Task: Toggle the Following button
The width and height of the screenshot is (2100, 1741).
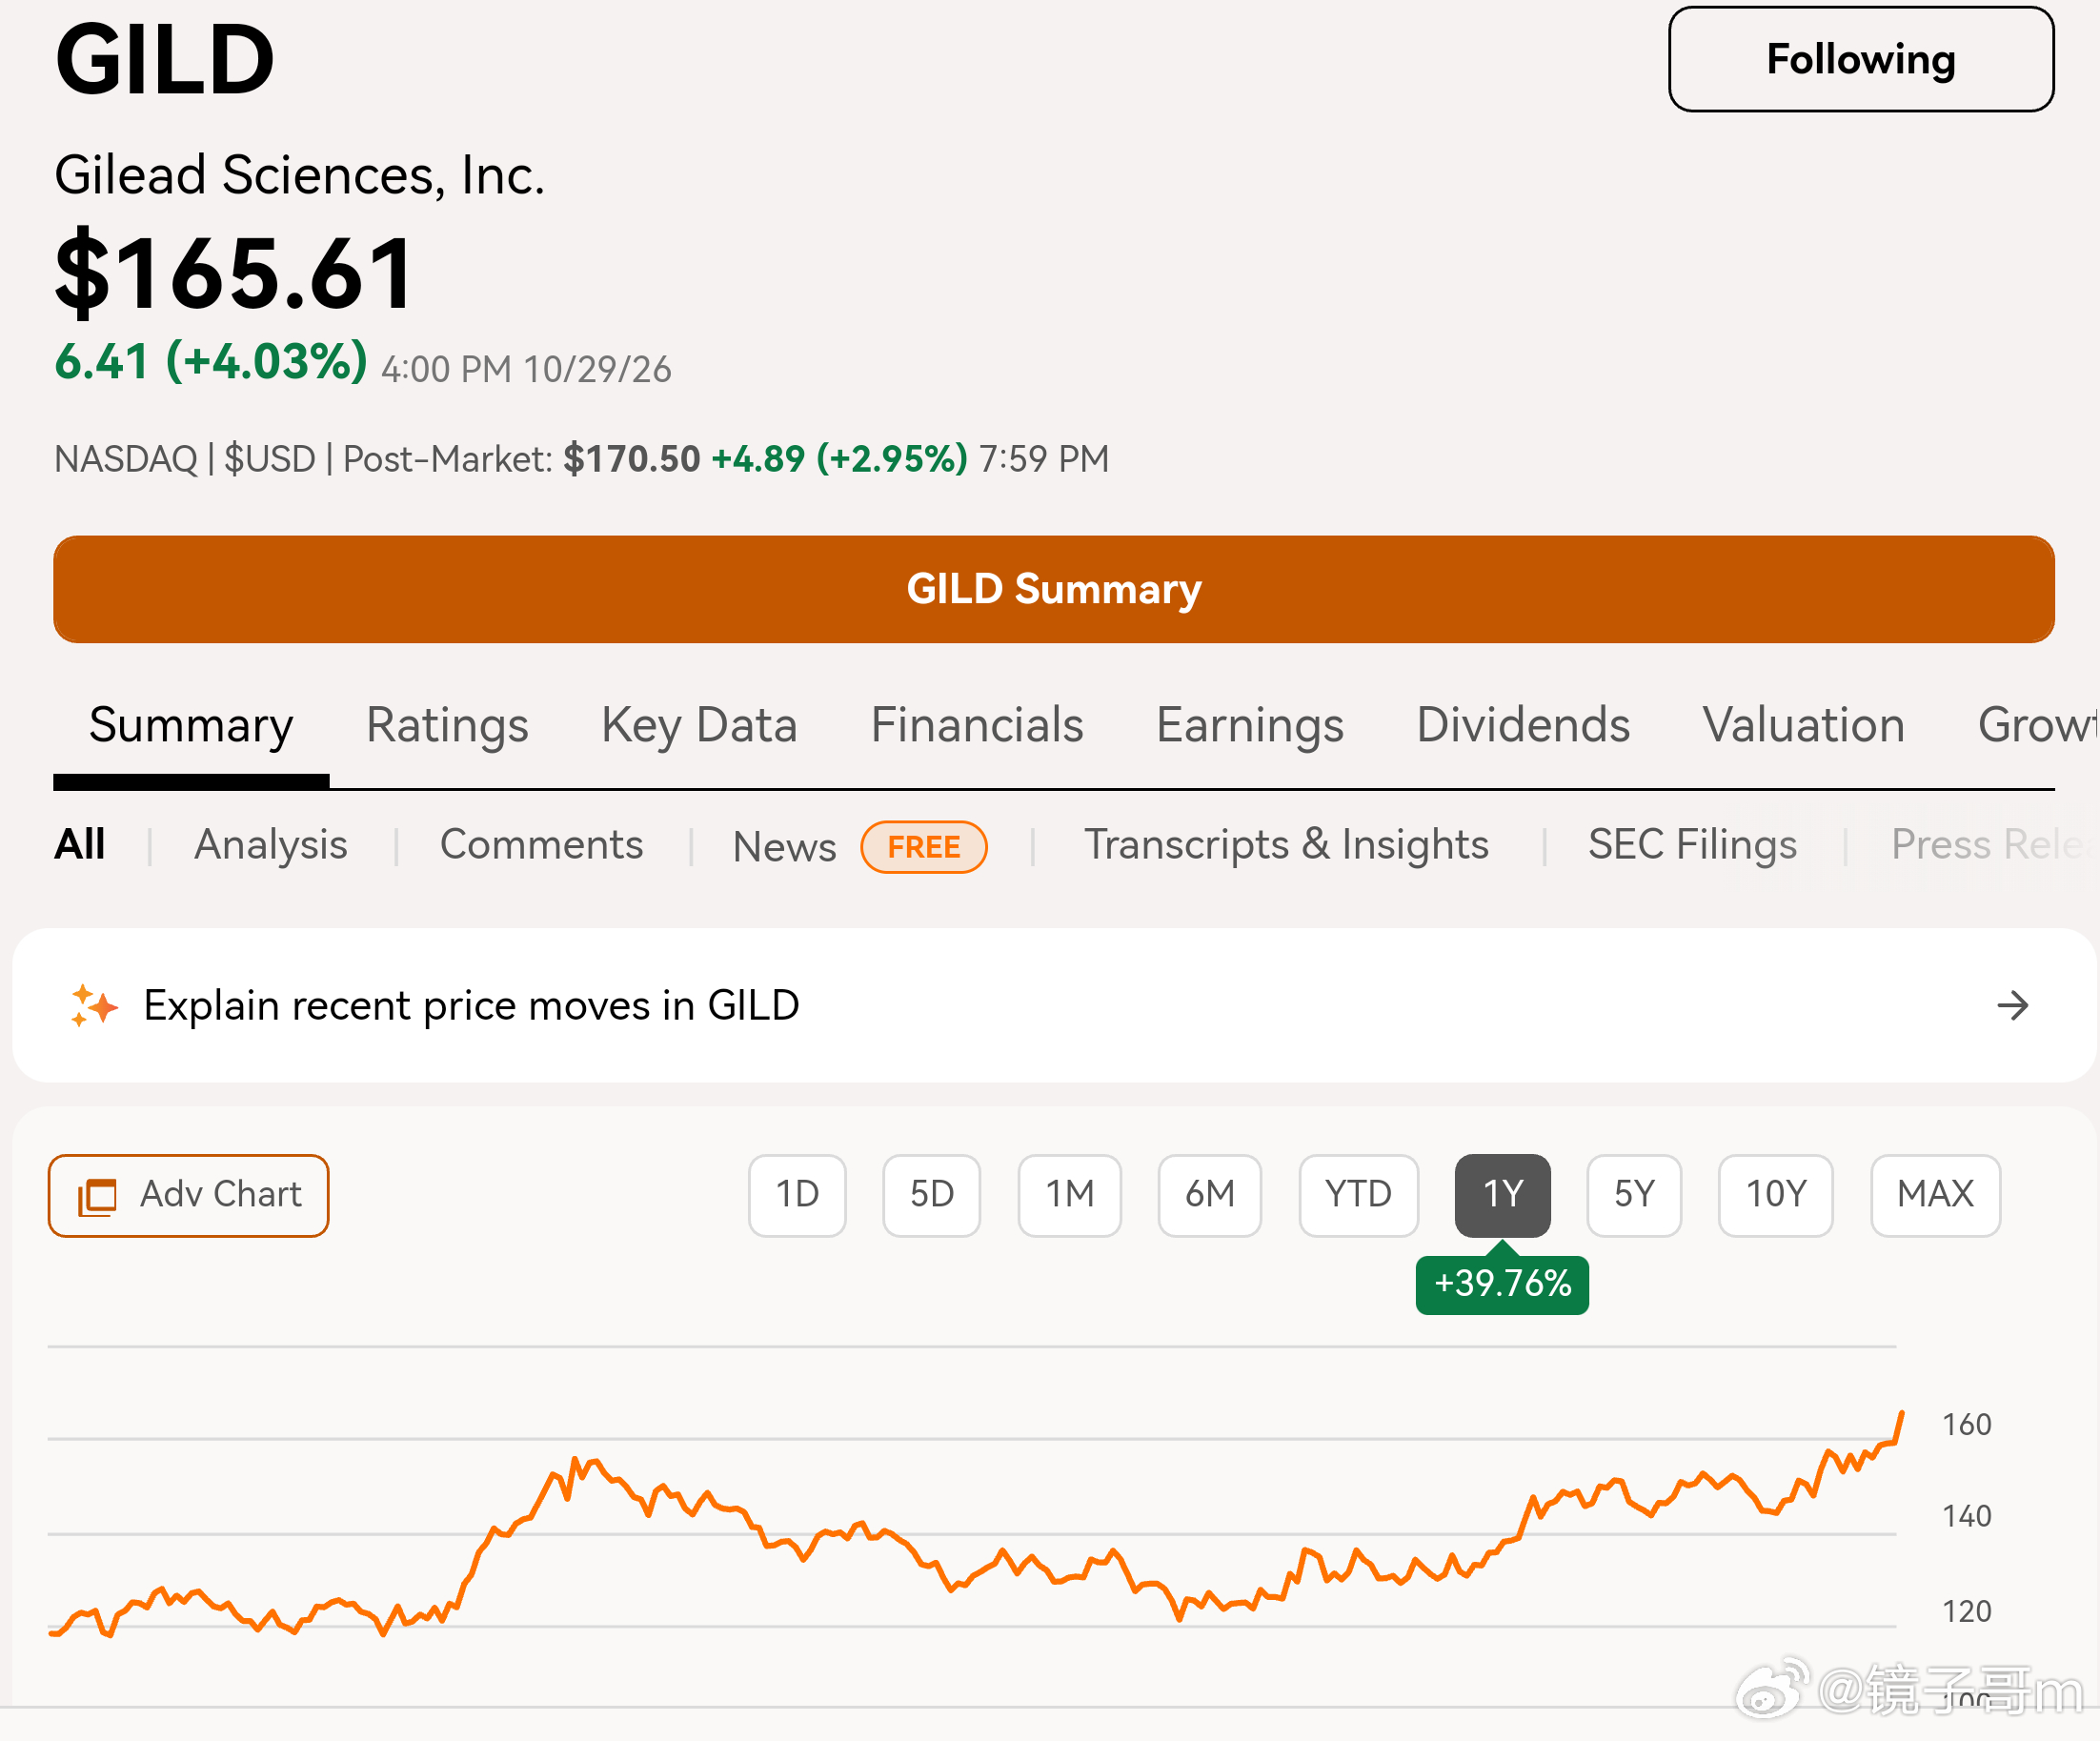Action: click(x=1860, y=59)
